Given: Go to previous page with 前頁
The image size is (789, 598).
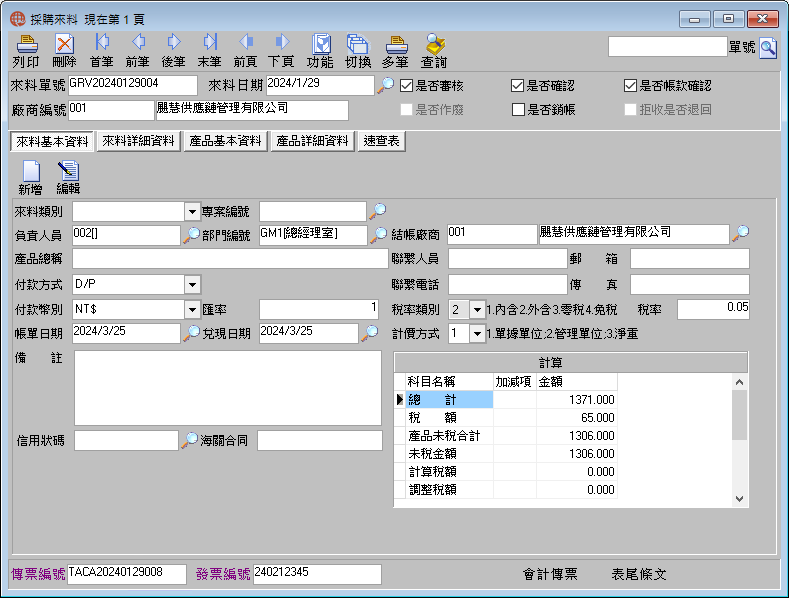Looking at the screenshot, I should [x=246, y=51].
